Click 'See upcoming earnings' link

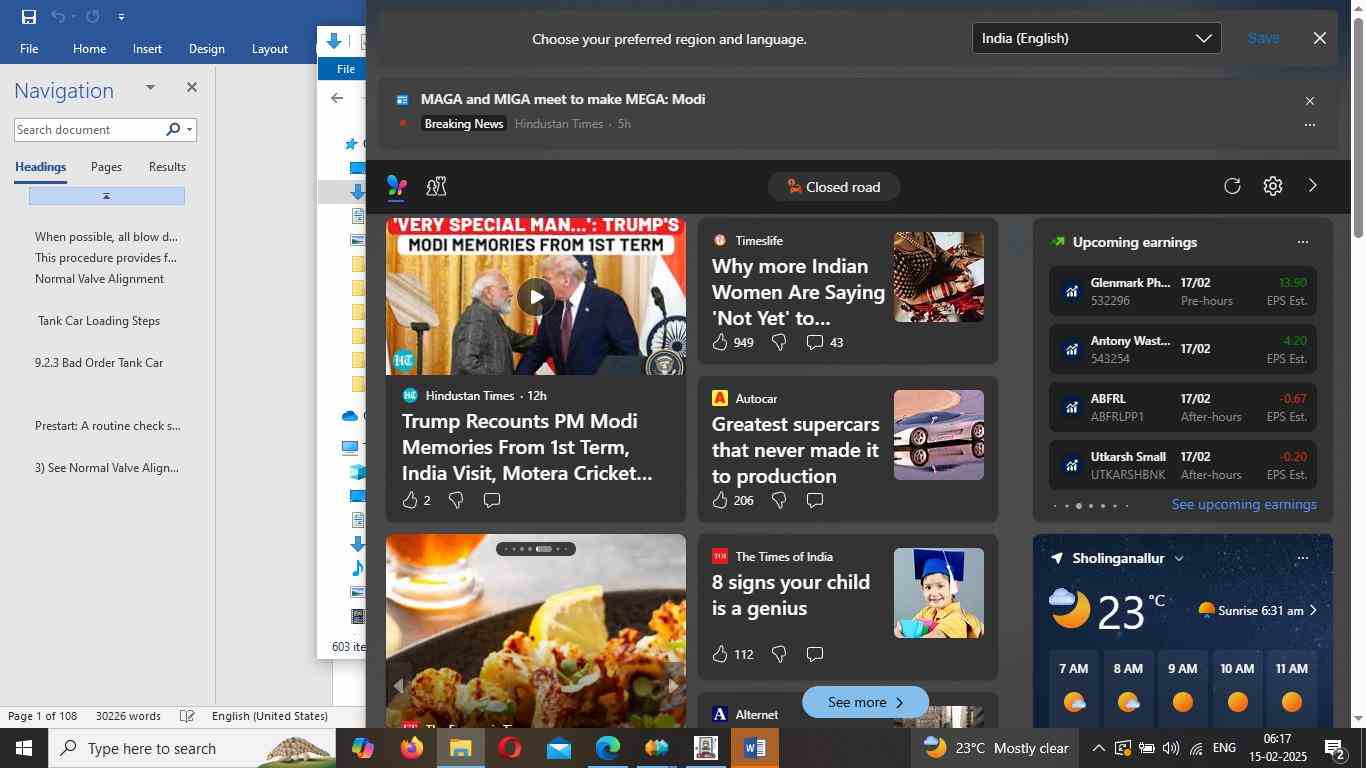[x=1244, y=504]
